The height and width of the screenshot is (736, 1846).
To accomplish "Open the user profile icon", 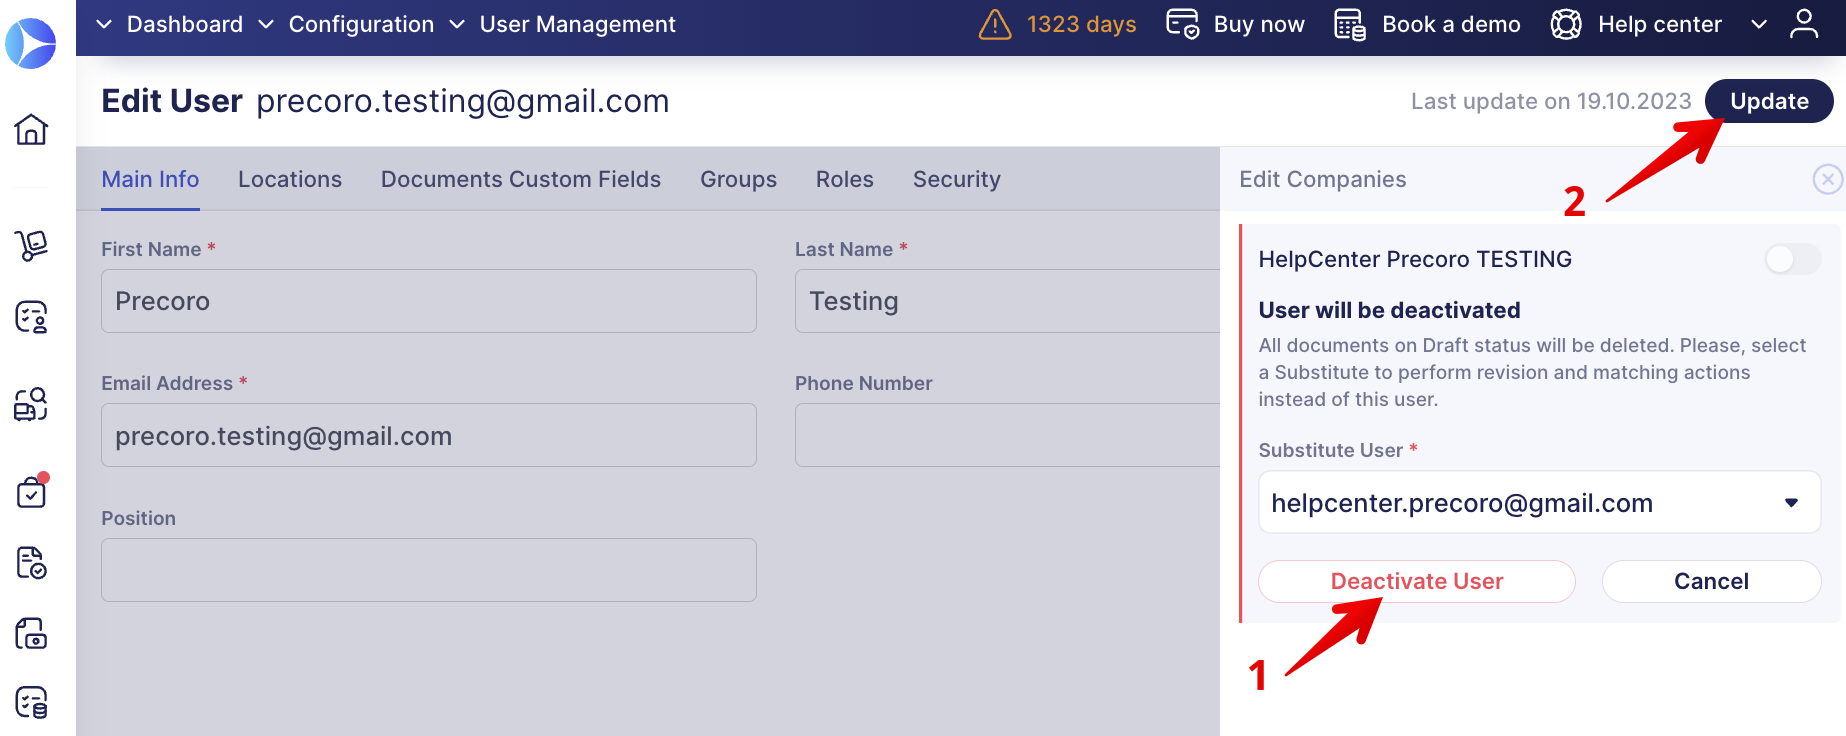I will click(x=1804, y=24).
